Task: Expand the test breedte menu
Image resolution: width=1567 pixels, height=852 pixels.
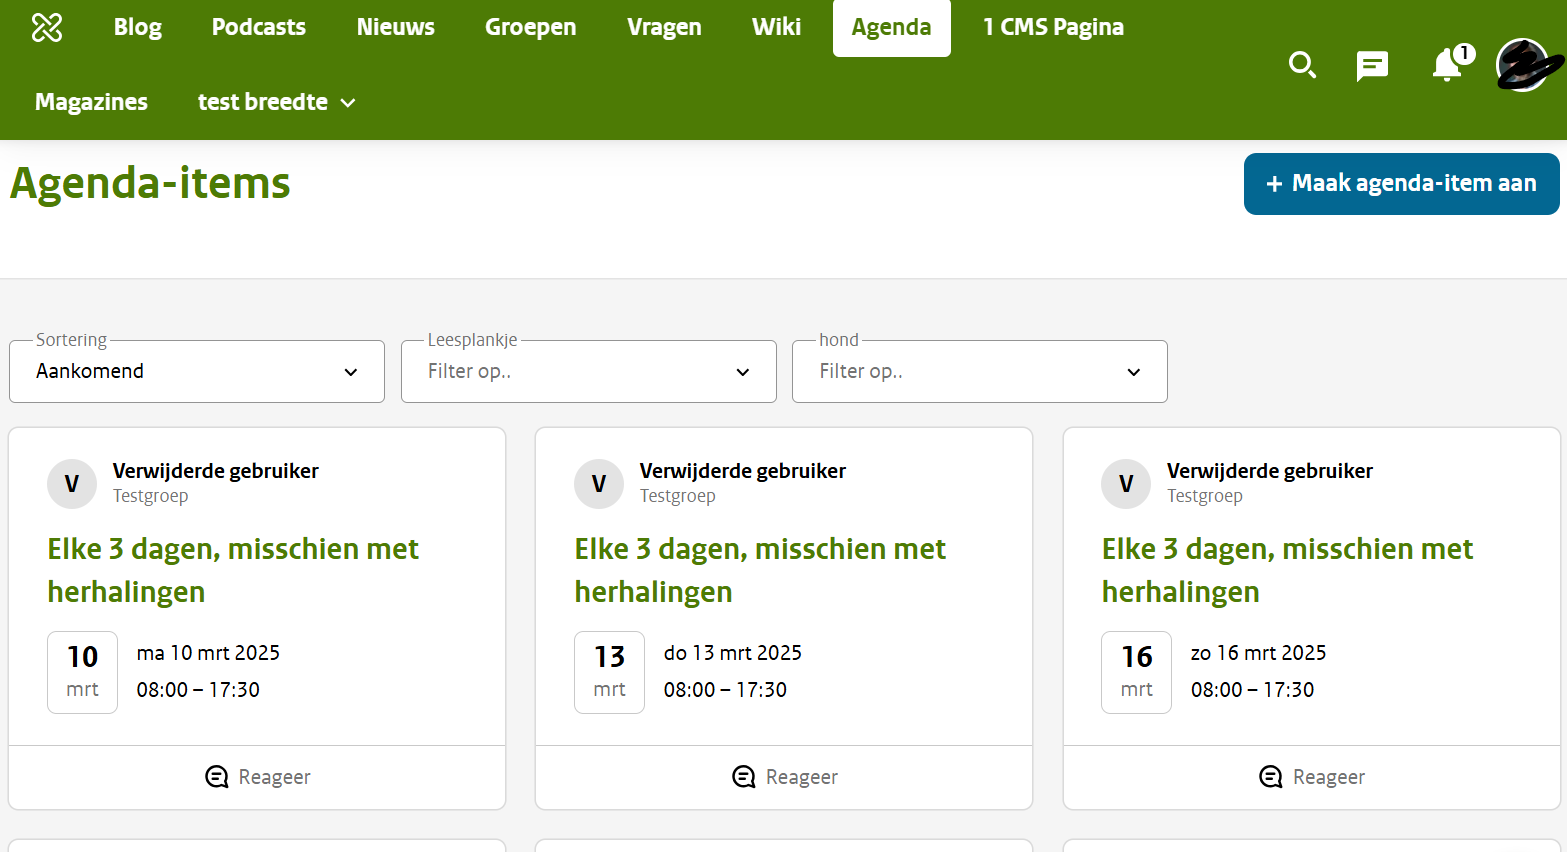Action: click(276, 102)
